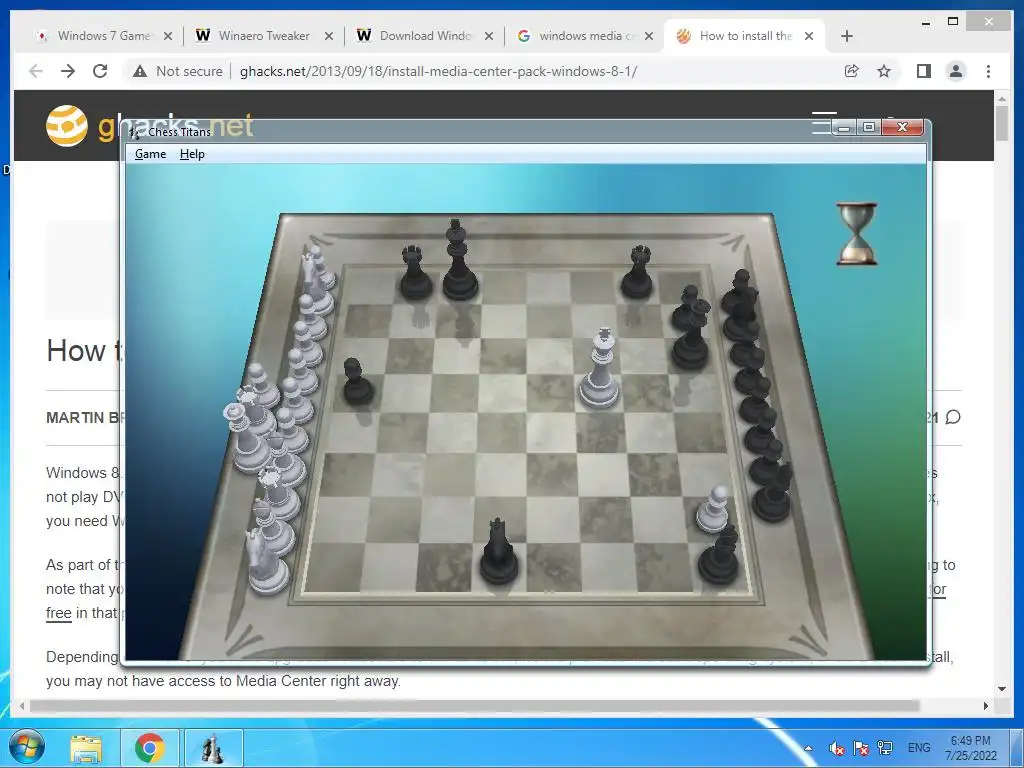Switch to Chrome from the taskbar
This screenshot has height=768, width=1024.
(x=150, y=748)
